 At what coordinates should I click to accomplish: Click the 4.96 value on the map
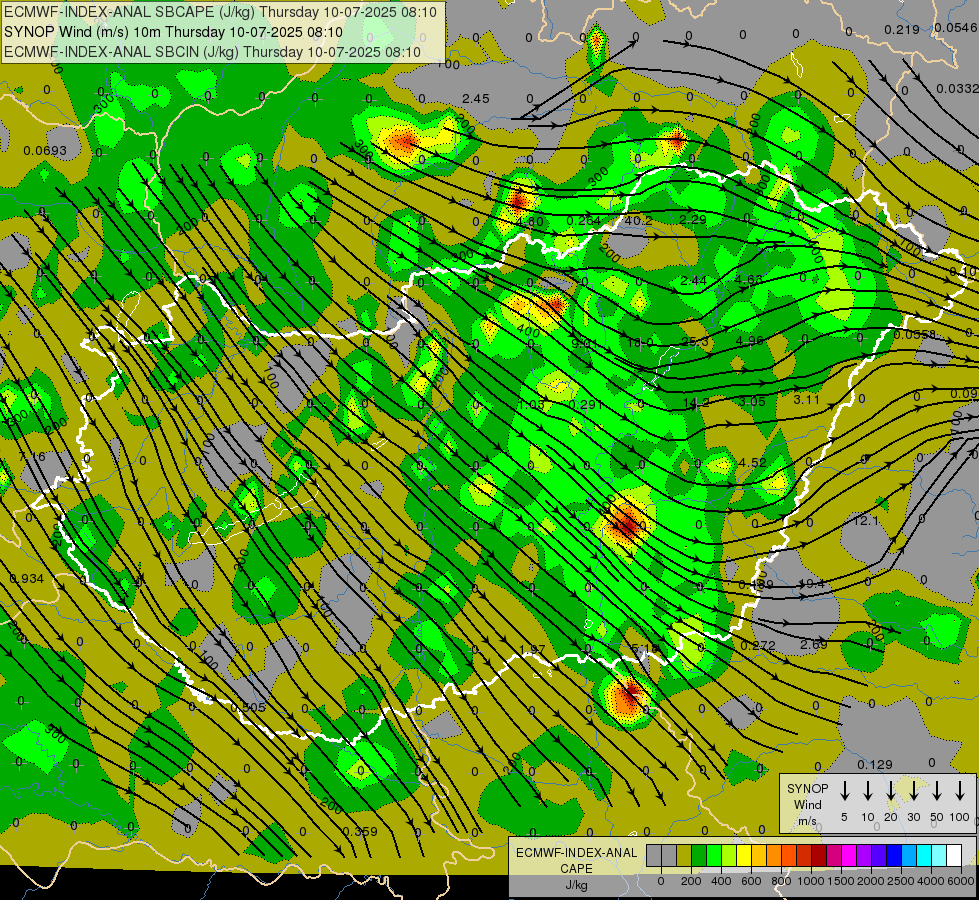(x=749, y=340)
